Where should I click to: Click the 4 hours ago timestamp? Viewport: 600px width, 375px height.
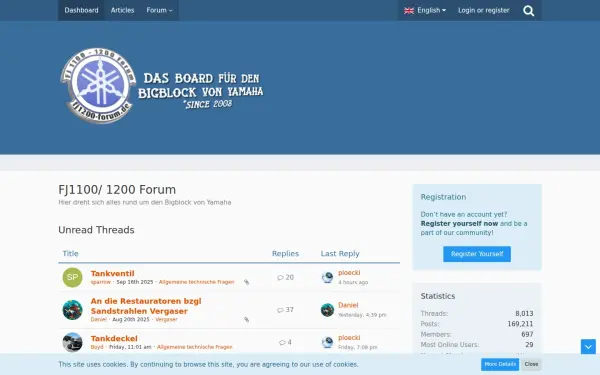click(353, 282)
